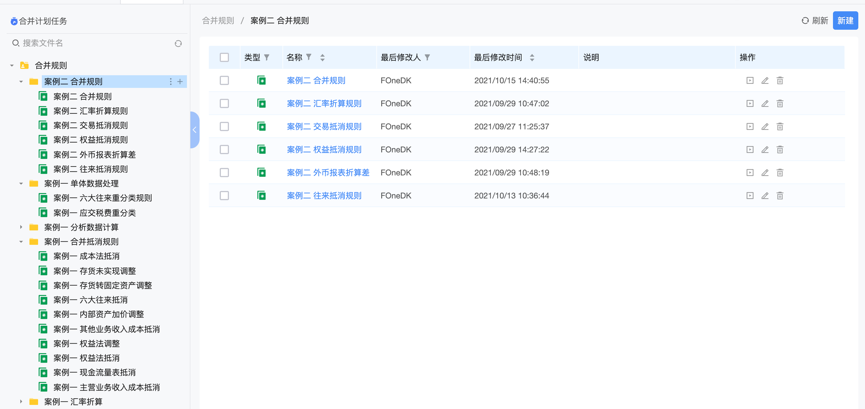Click copy icon for 案例二 合并规则 row
Image resolution: width=865 pixels, height=409 pixels.
tap(750, 81)
